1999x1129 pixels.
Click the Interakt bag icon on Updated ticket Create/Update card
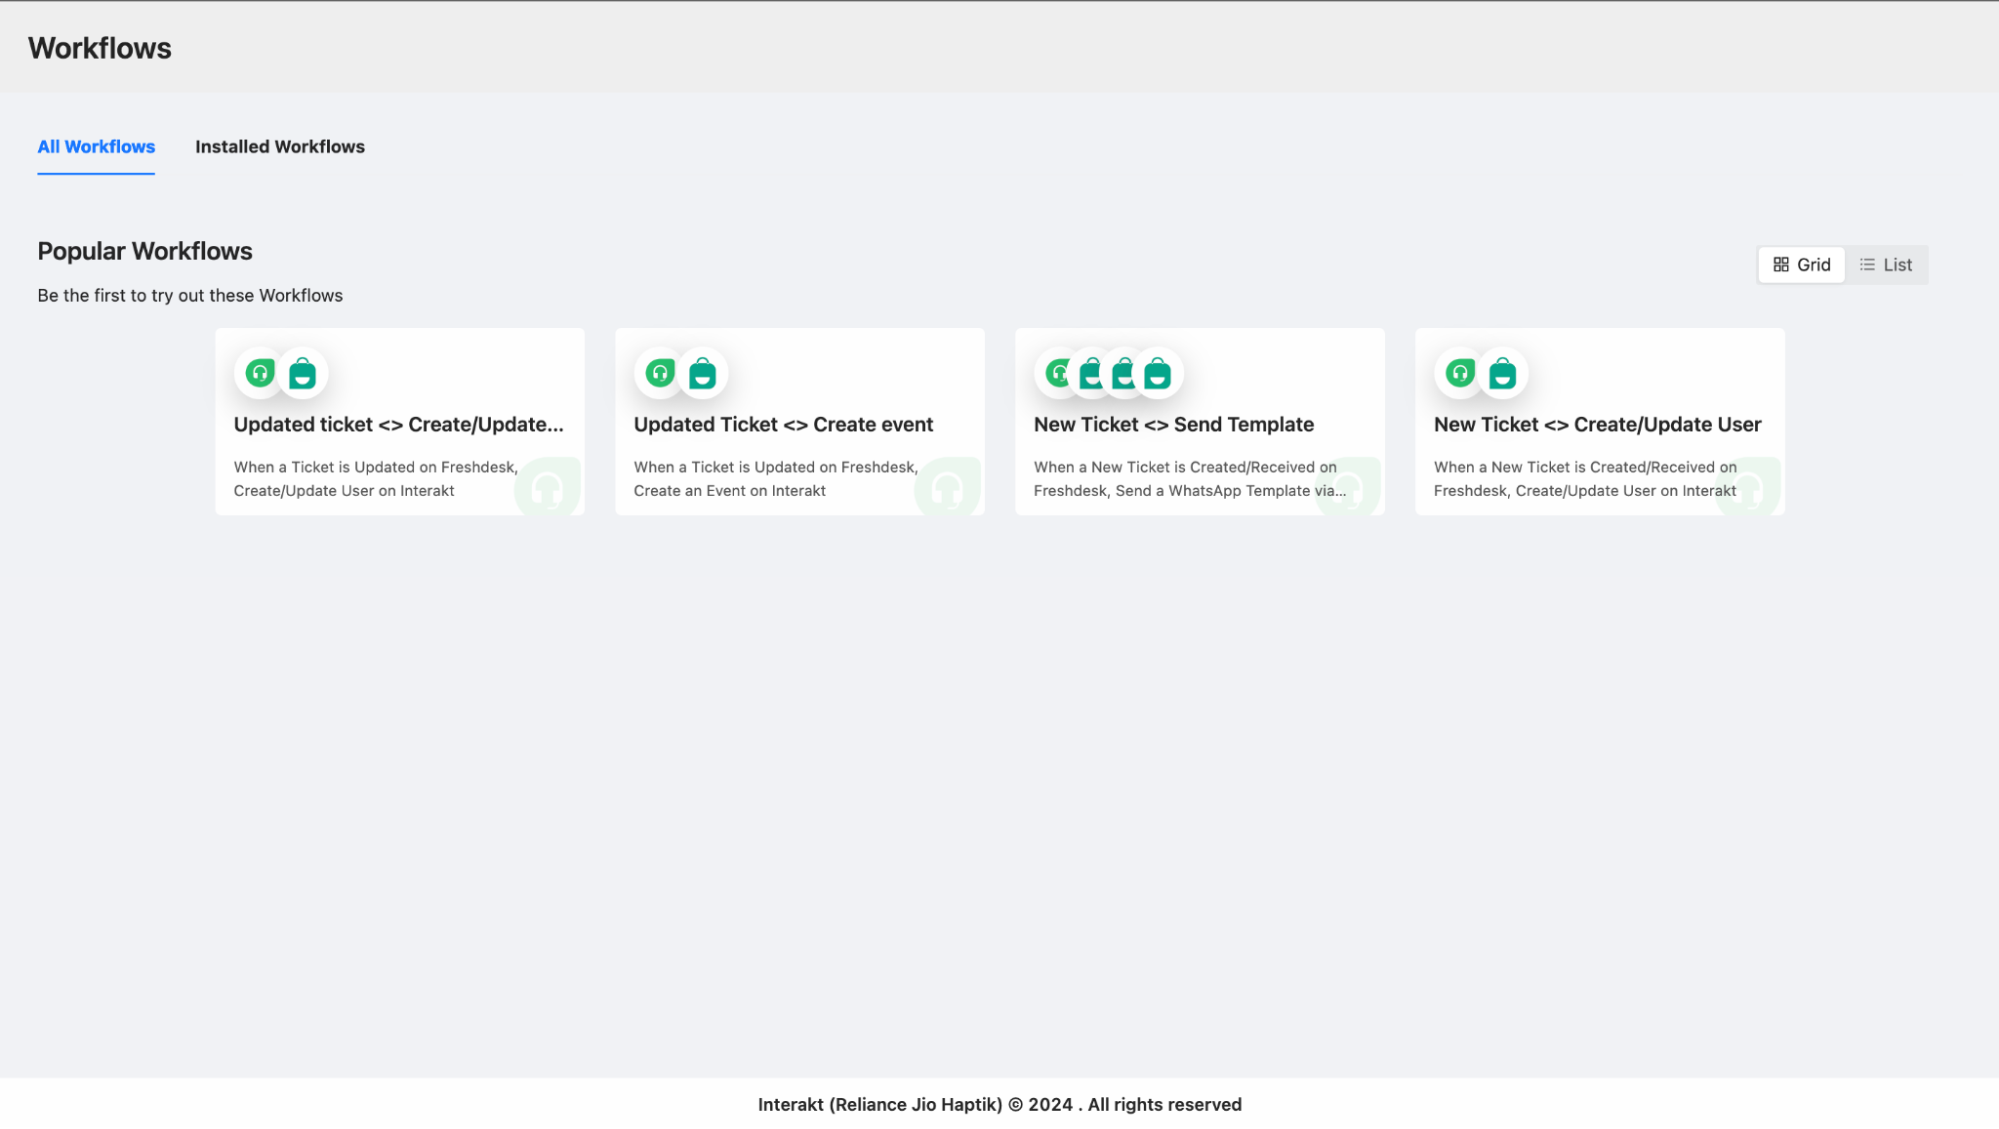tap(302, 372)
